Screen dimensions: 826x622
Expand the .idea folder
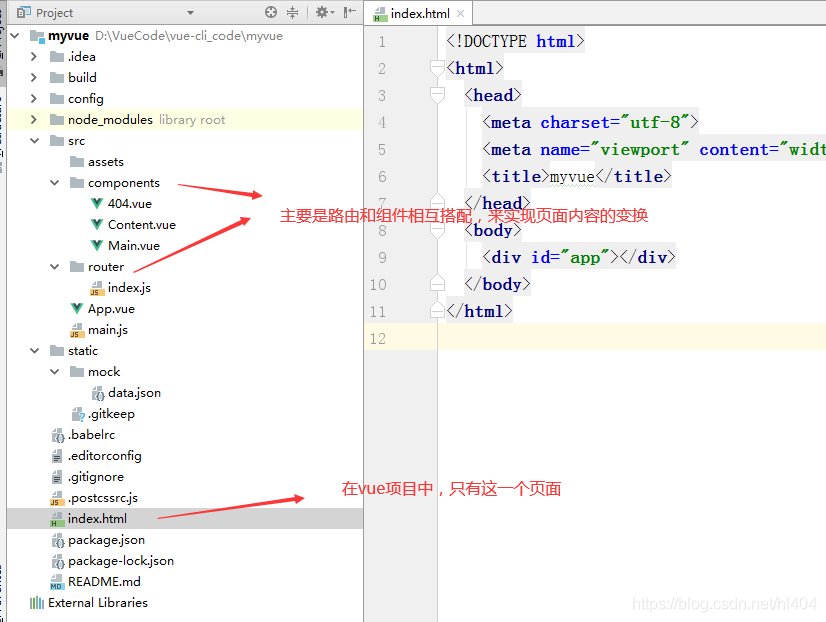pyautogui.click(x=34, y=56)
